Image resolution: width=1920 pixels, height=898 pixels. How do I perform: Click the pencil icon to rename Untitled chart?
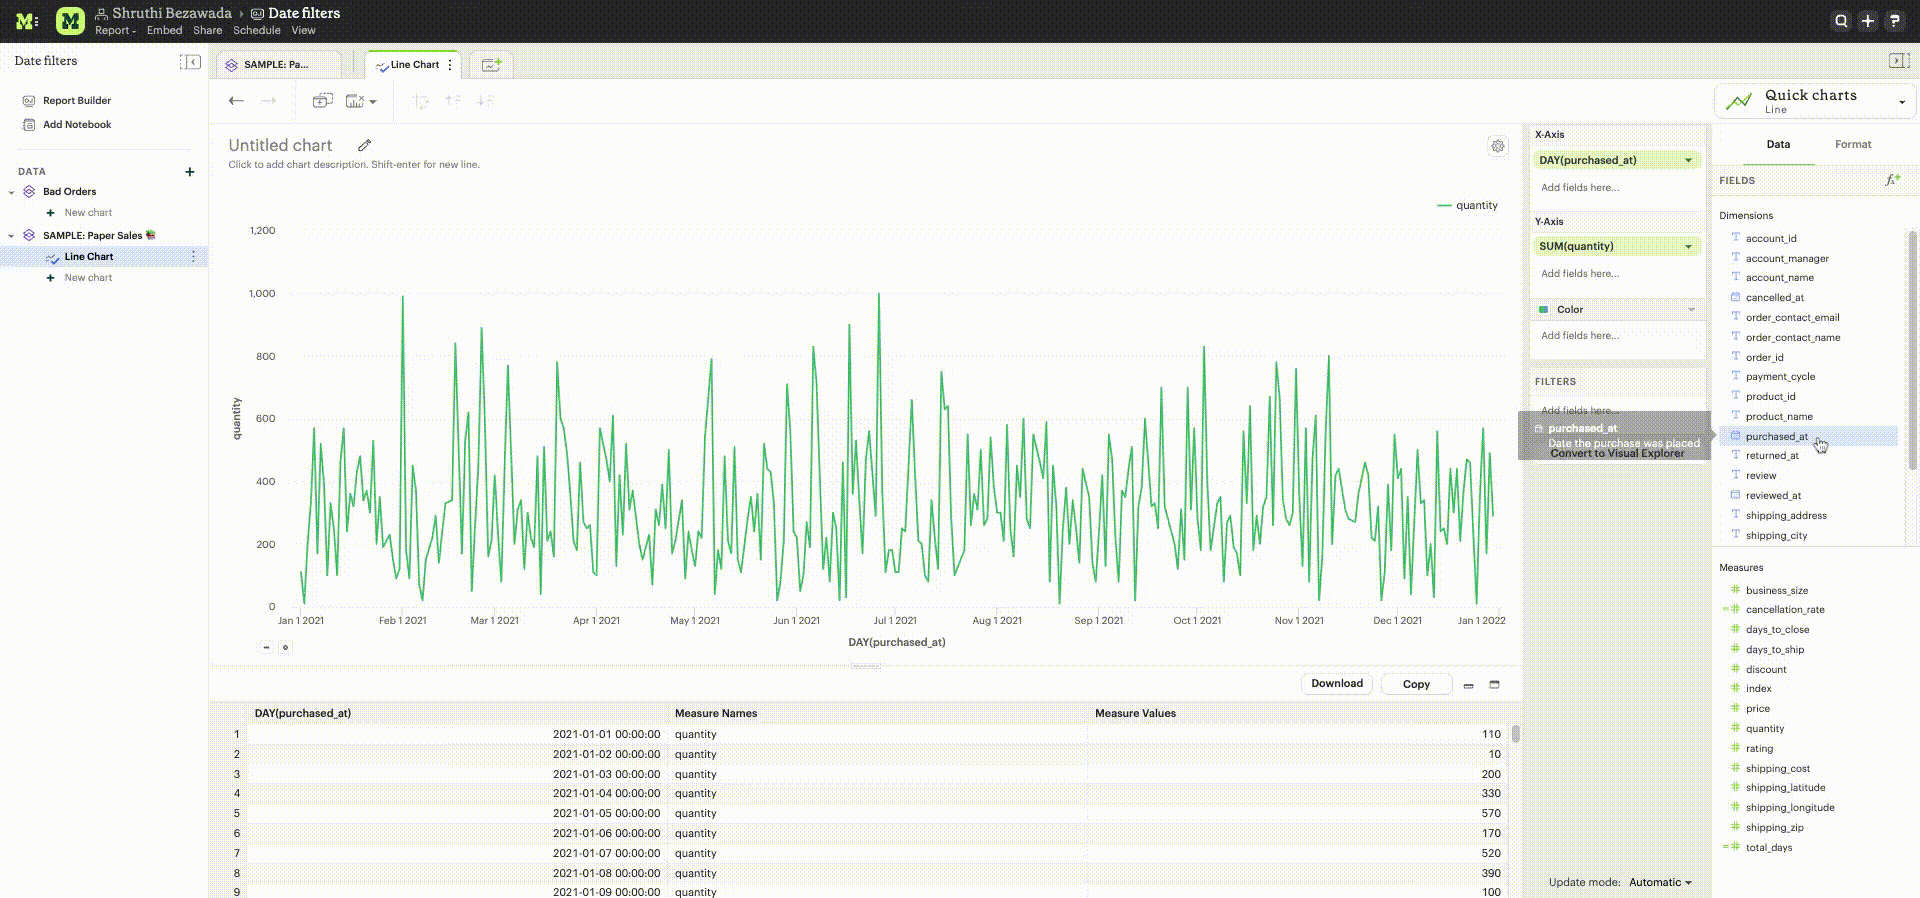(365, 146)
